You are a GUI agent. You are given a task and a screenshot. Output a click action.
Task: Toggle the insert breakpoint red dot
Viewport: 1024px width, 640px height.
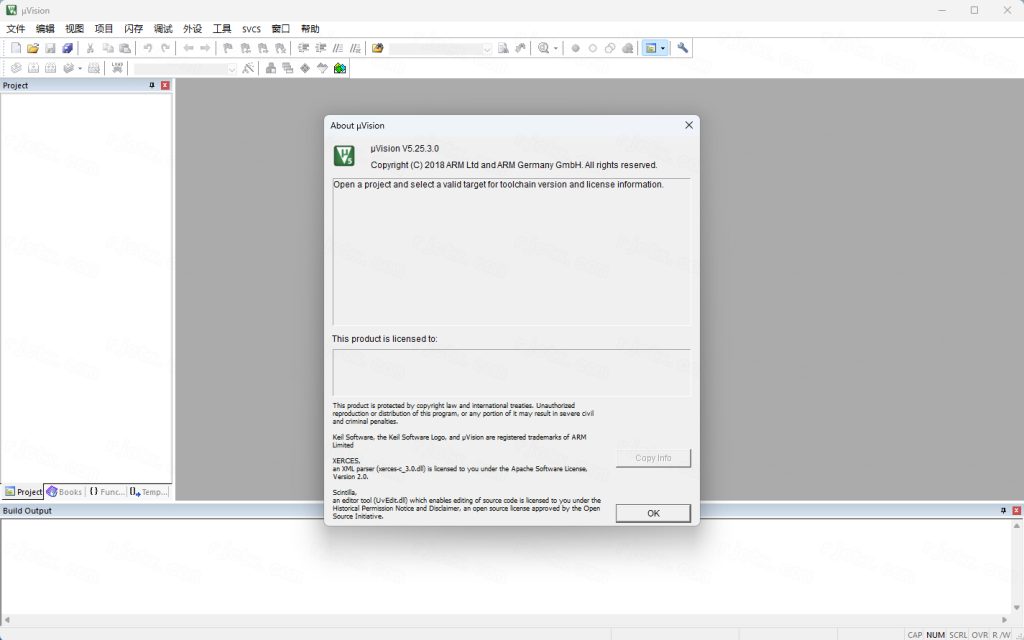point(575,48)
